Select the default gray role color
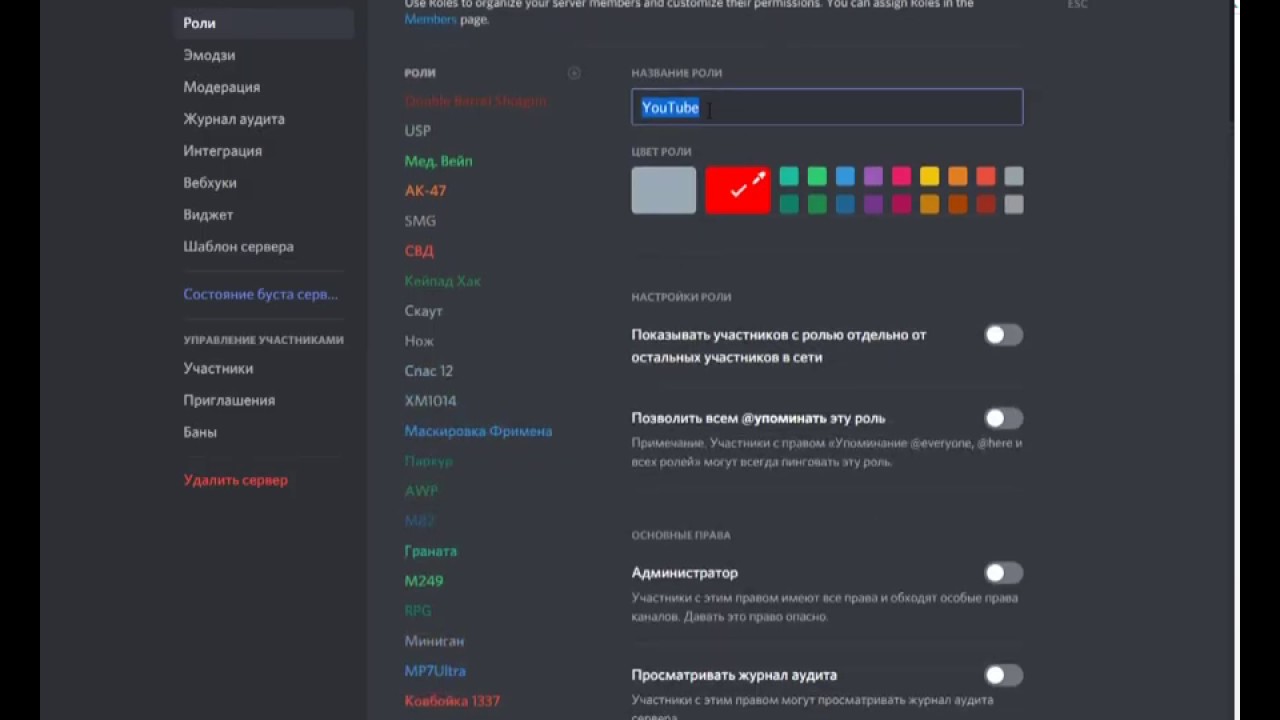The width and height of the screenshot is (1280, 720). (x=664, y=190)
